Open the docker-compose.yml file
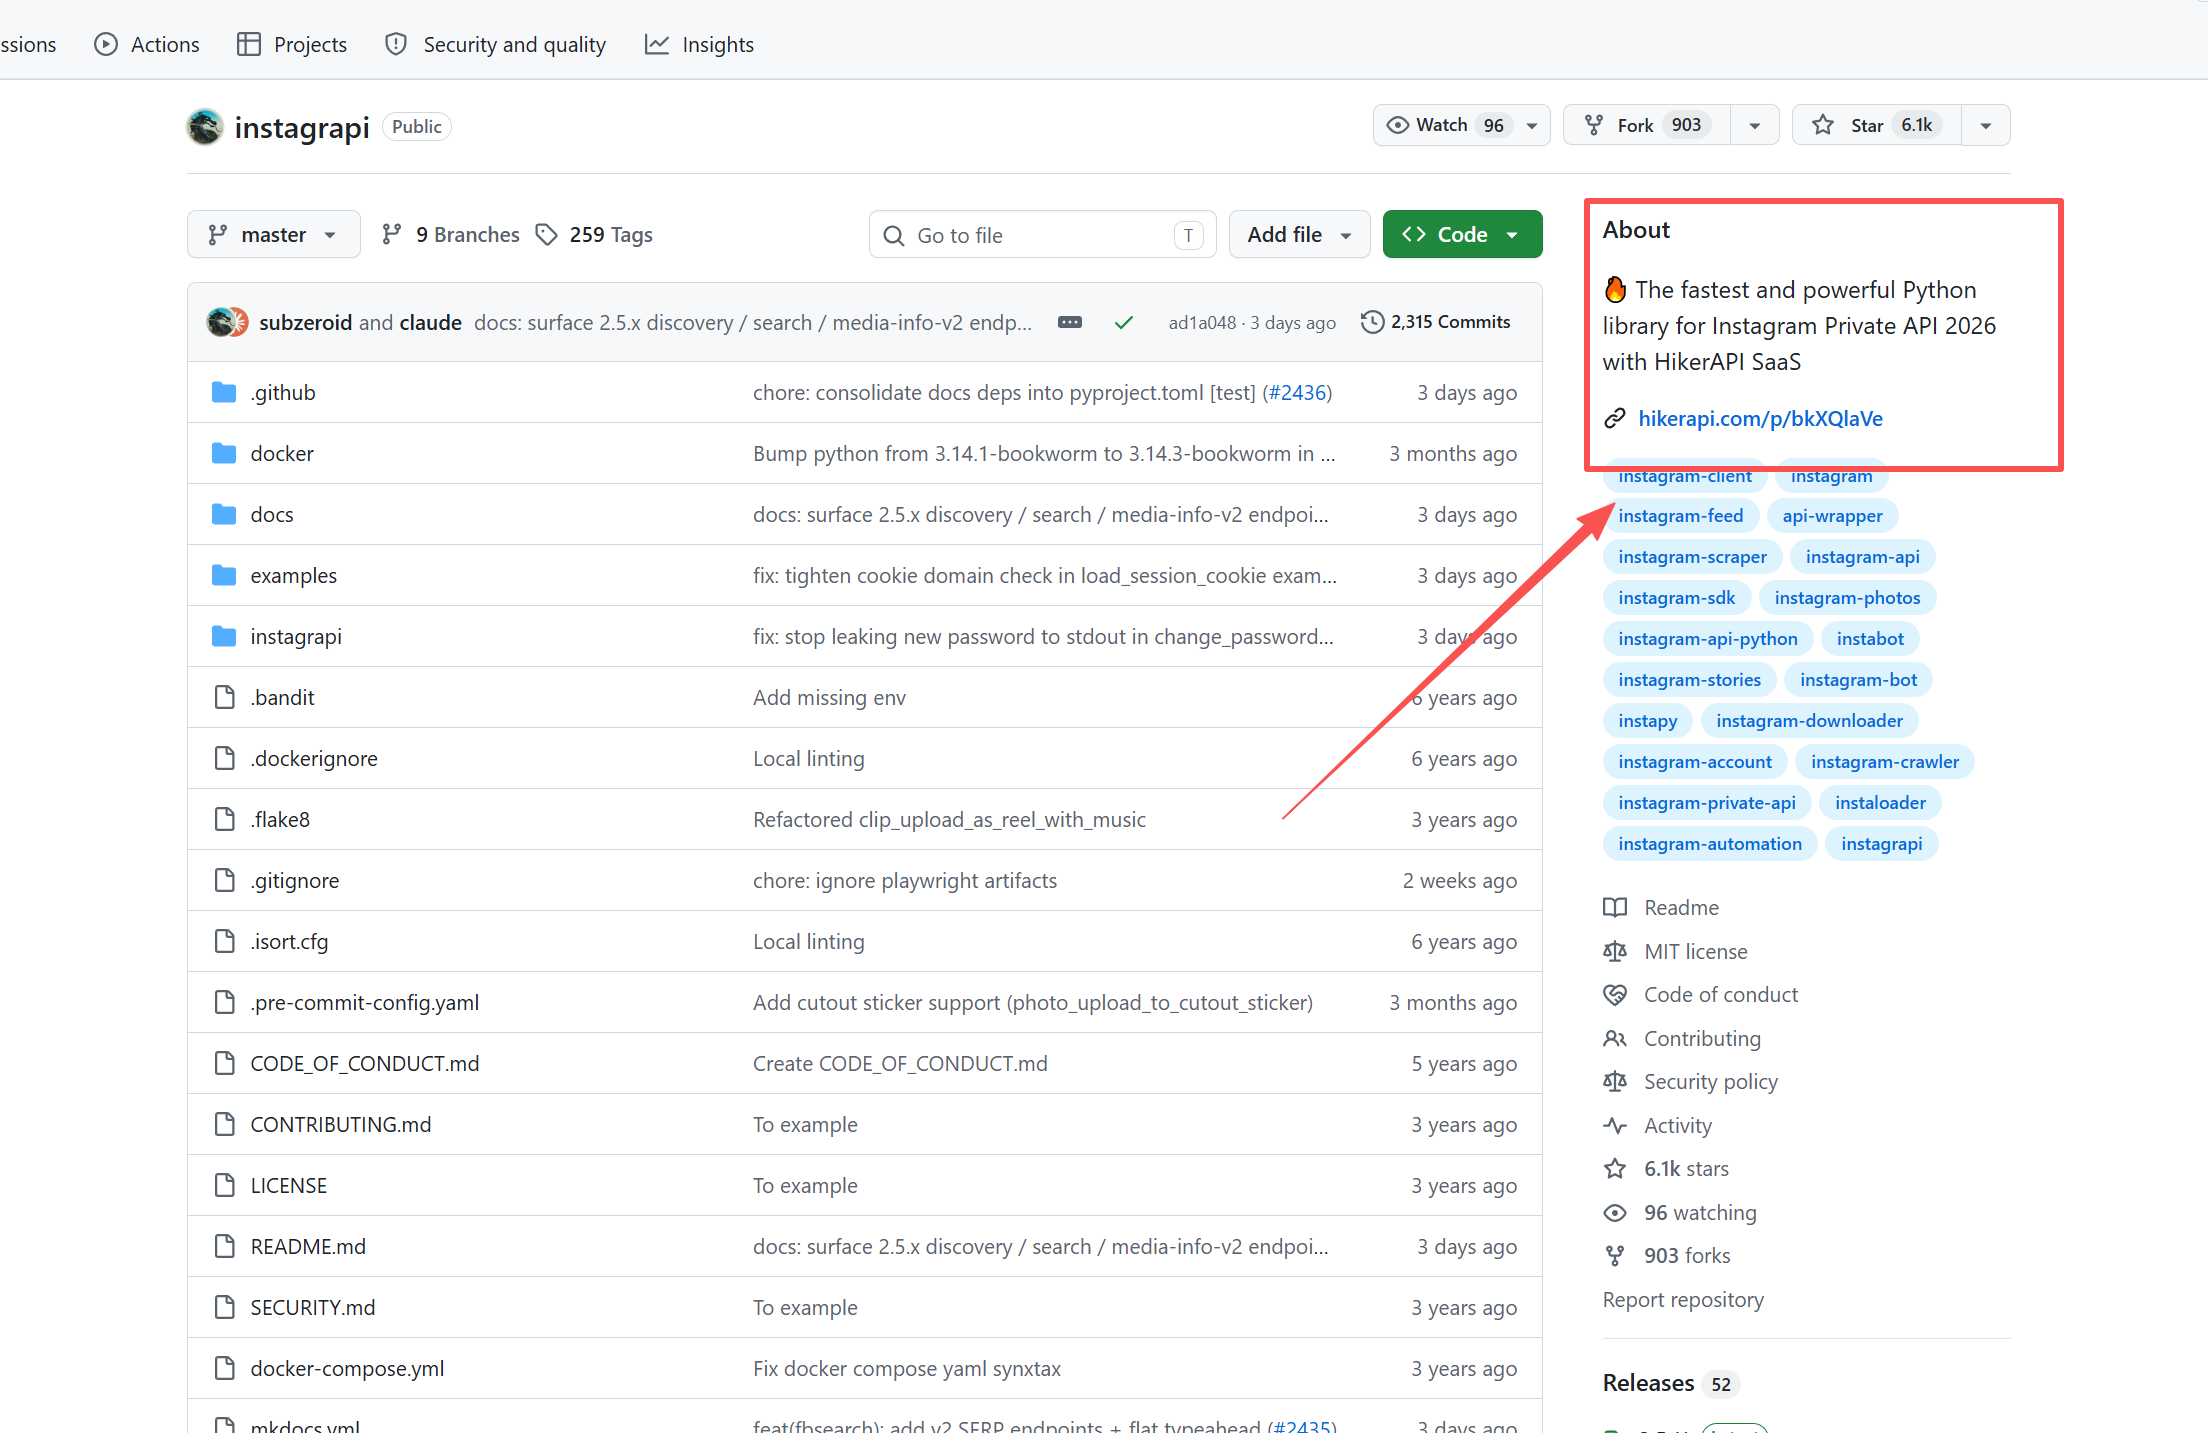Viewport: 2208px width, 1433px height. pos(348,1368)
